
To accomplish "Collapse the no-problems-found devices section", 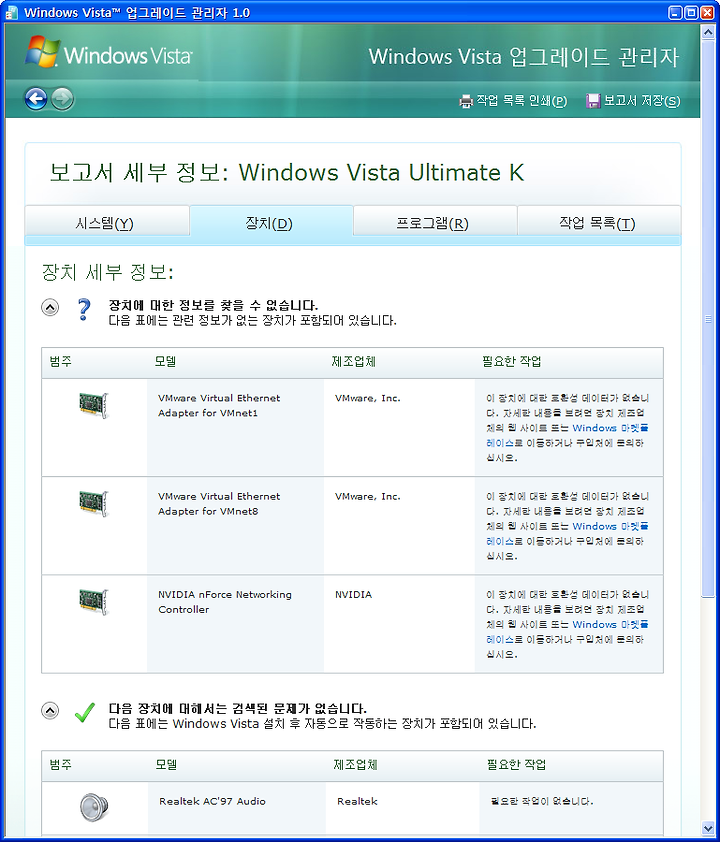I will (x=50, y=710).
